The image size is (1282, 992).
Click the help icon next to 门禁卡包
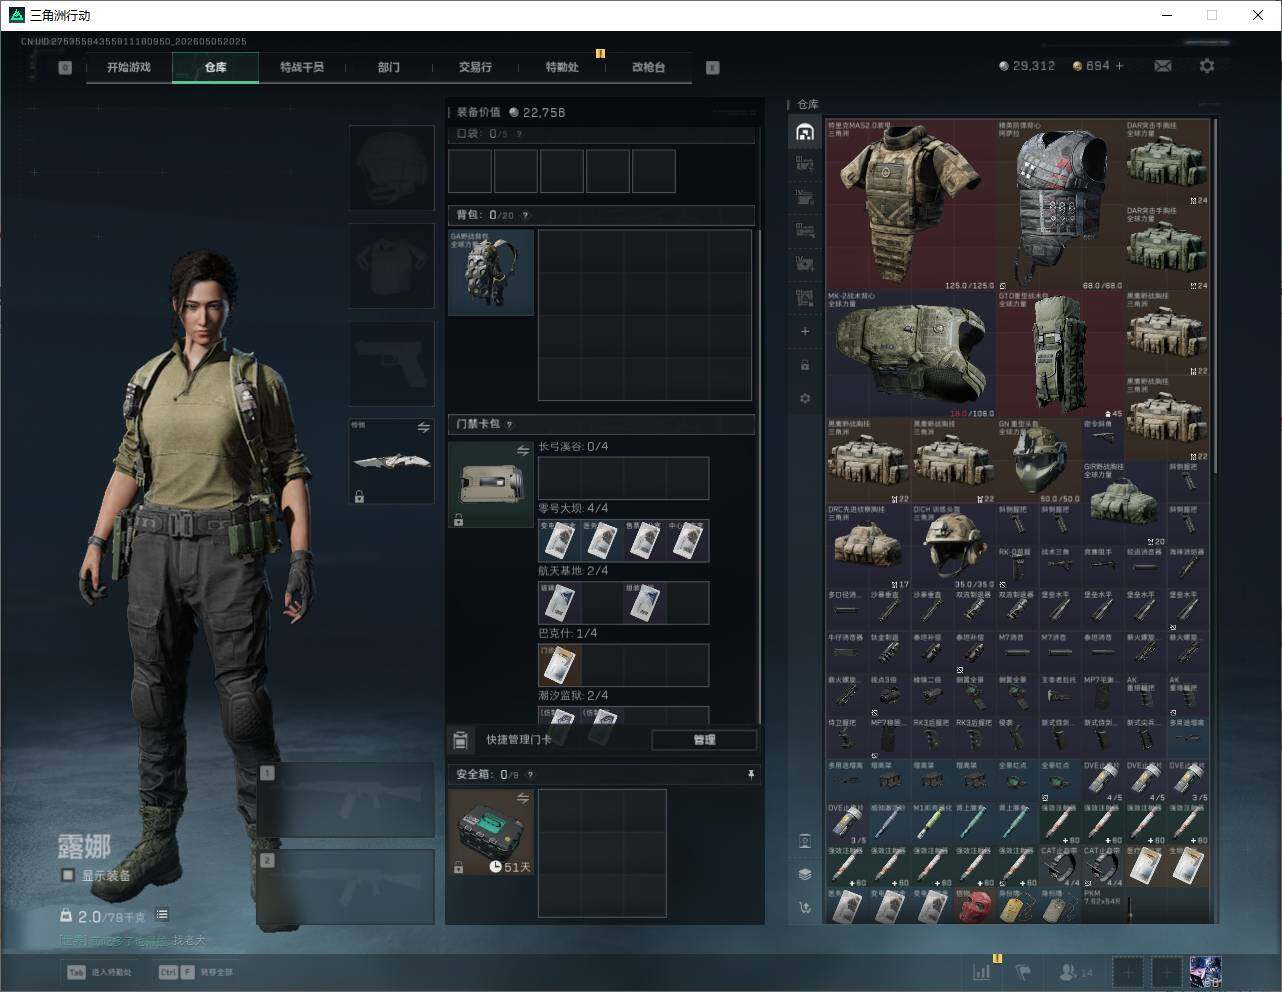[x=510, y=424]
